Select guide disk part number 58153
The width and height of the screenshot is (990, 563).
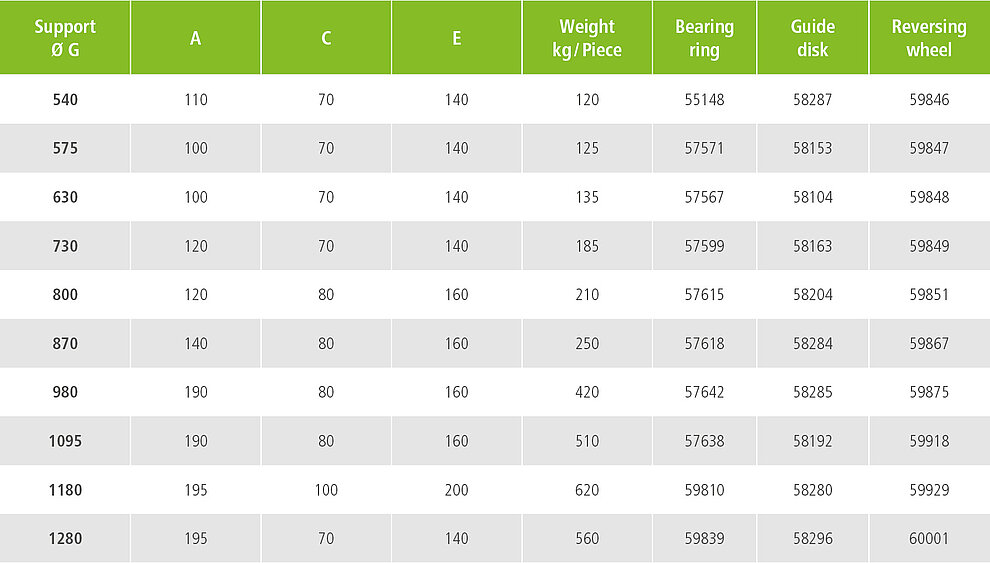[813, 148]
